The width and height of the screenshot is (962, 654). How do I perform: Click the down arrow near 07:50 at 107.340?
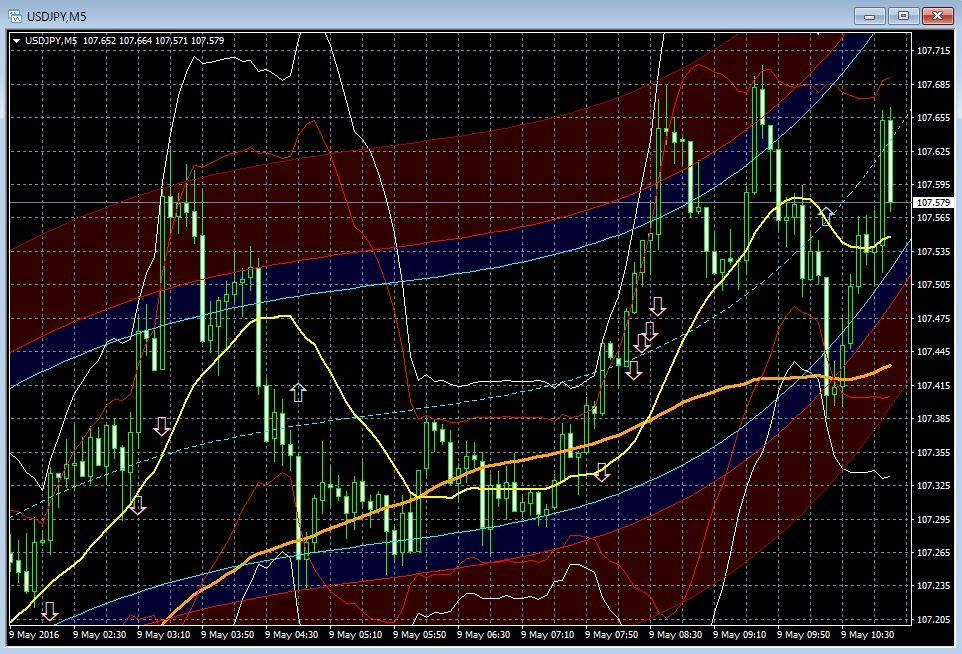pos(602,472)
